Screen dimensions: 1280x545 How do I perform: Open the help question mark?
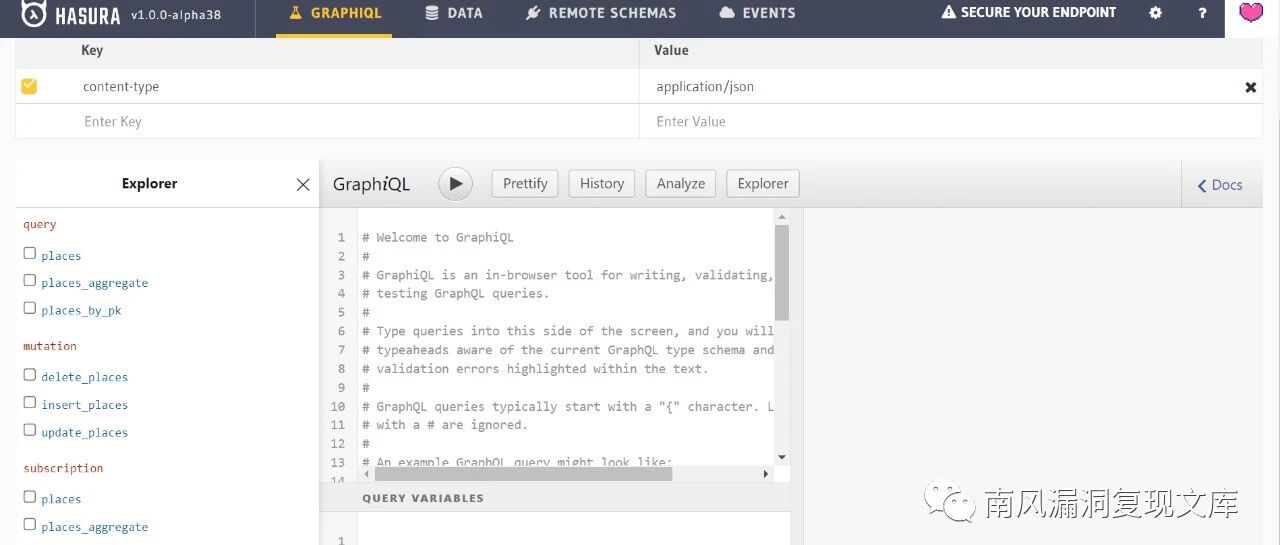click(x=1202, y=13)
